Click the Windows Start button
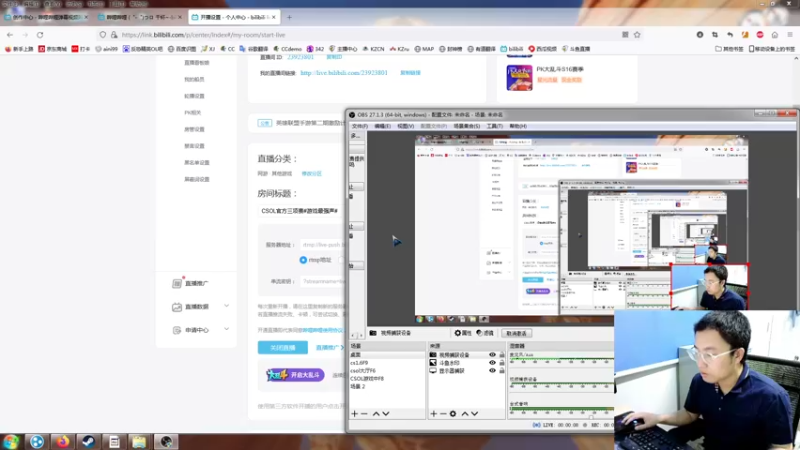The width and height of the screenshot is (800, 450). click(11, 441)
